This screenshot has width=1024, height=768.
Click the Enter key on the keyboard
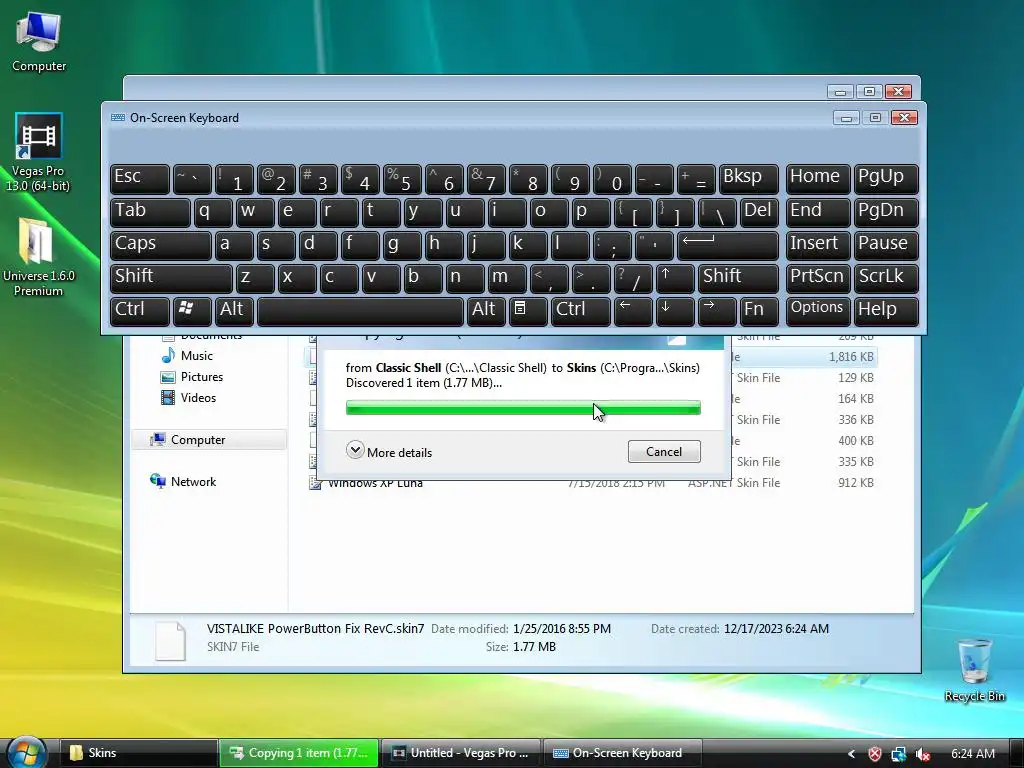(727, 245)
